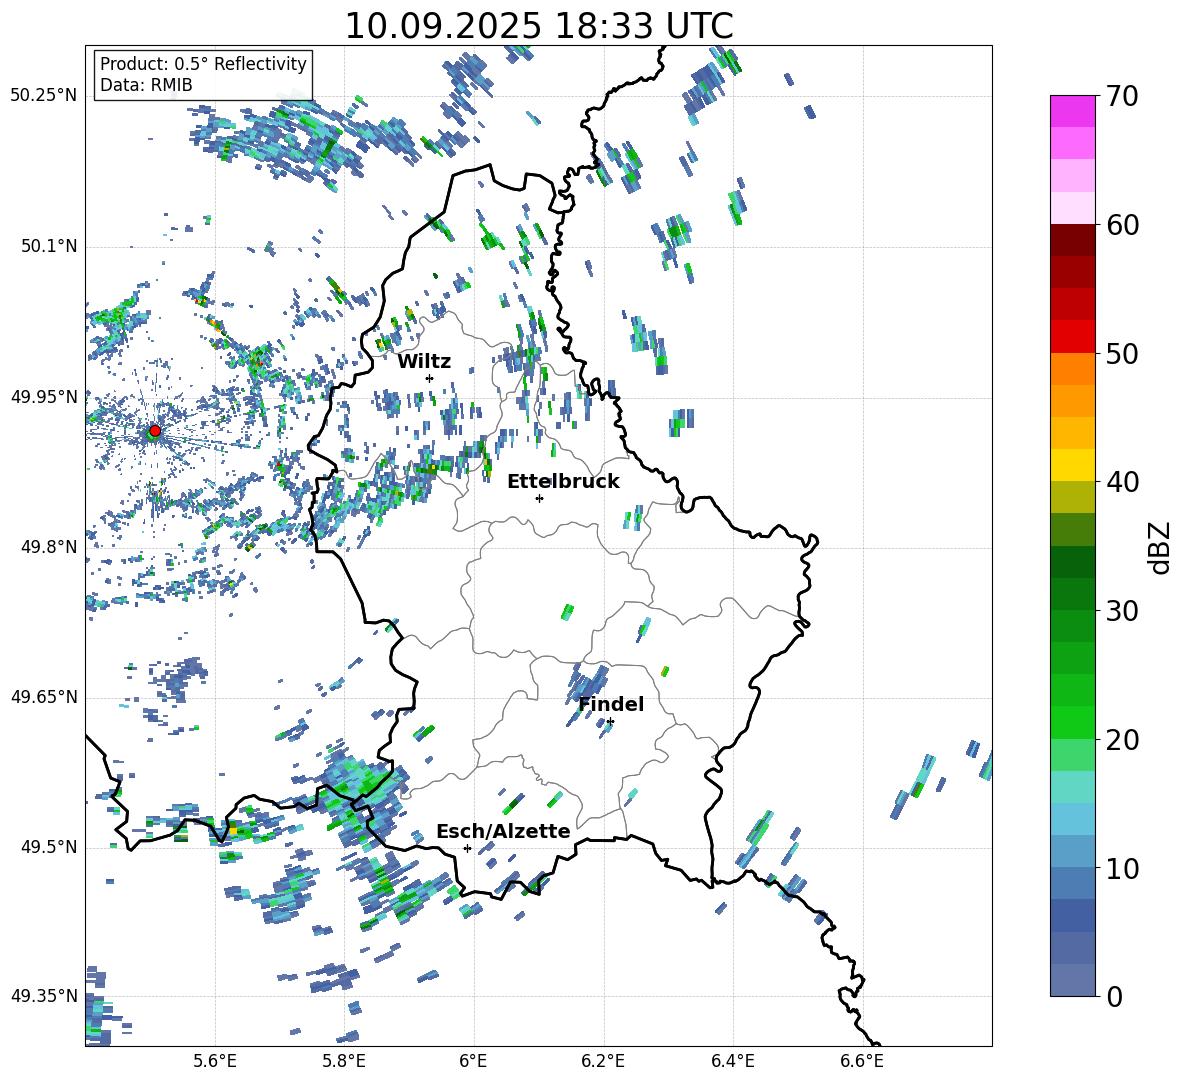The image size is (1184, 1081).
Task: Click the colorbar value 70
Action: [x=1122, y=96]
